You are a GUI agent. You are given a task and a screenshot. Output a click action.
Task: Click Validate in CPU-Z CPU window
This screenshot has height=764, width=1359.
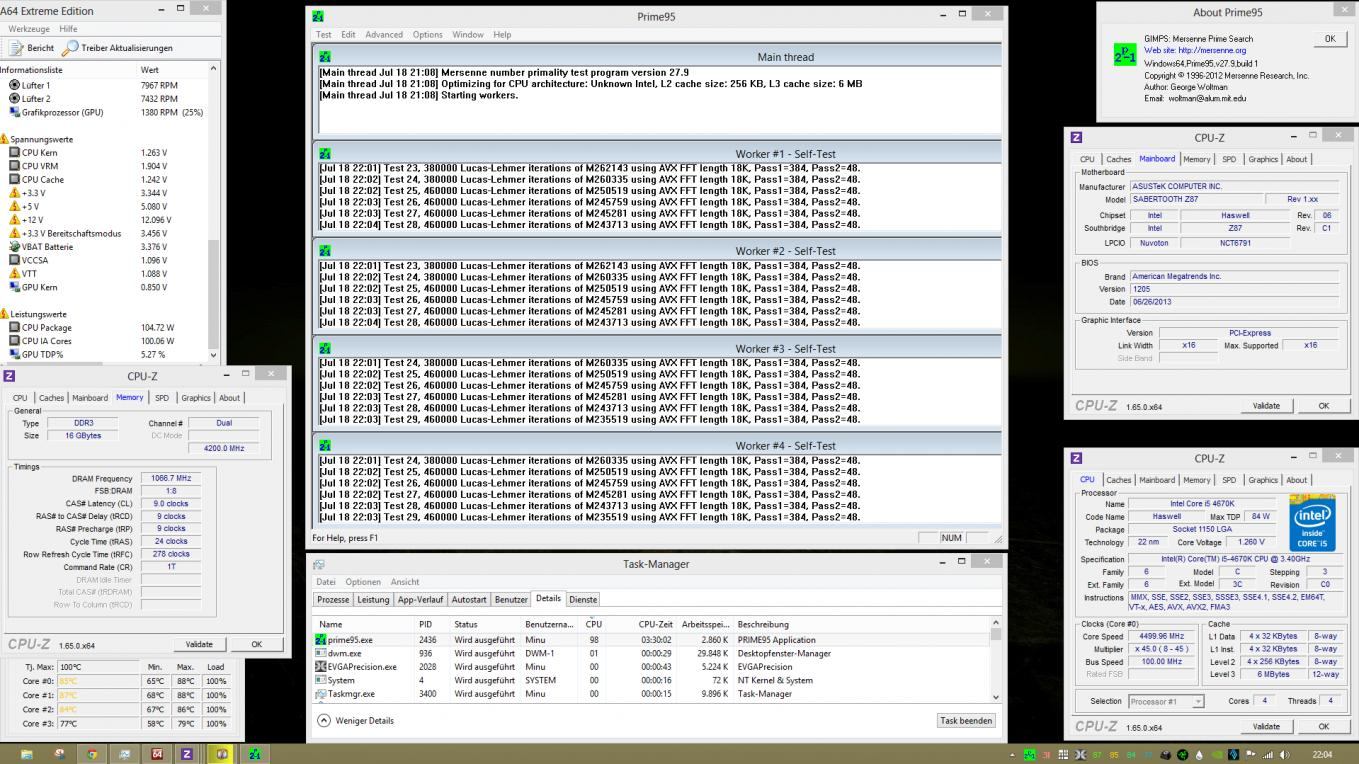[x=1266, y=727]
